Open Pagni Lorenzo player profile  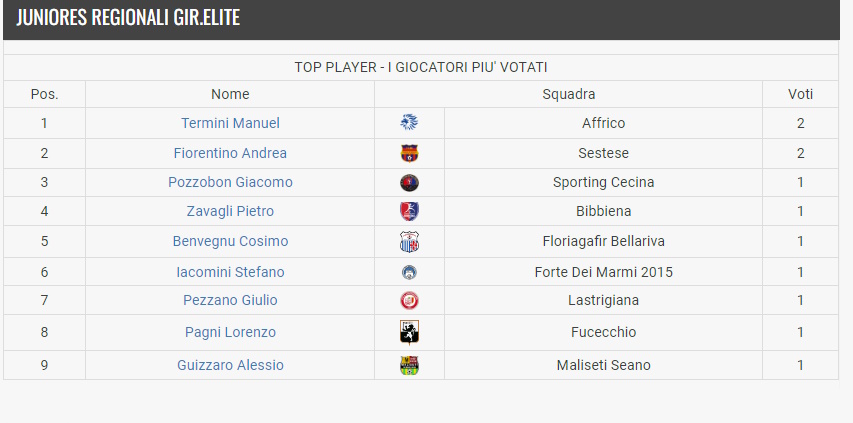230,332
